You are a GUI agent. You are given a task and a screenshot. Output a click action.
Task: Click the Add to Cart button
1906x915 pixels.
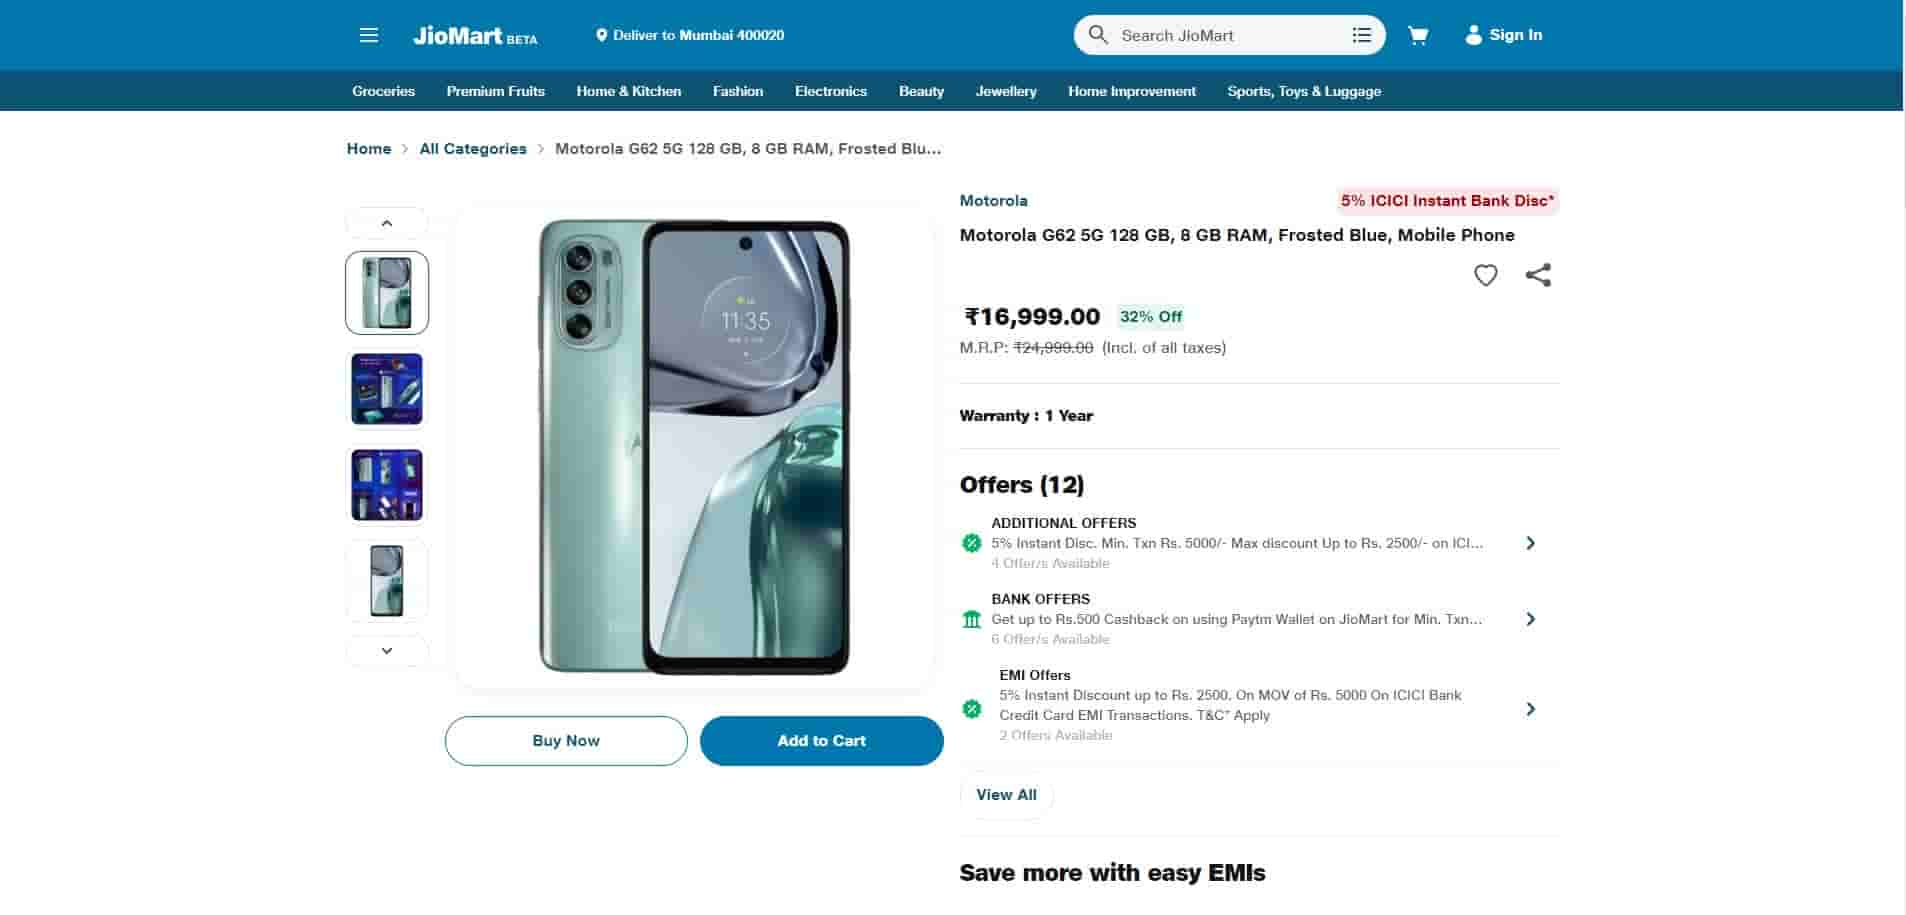[821, 741]
